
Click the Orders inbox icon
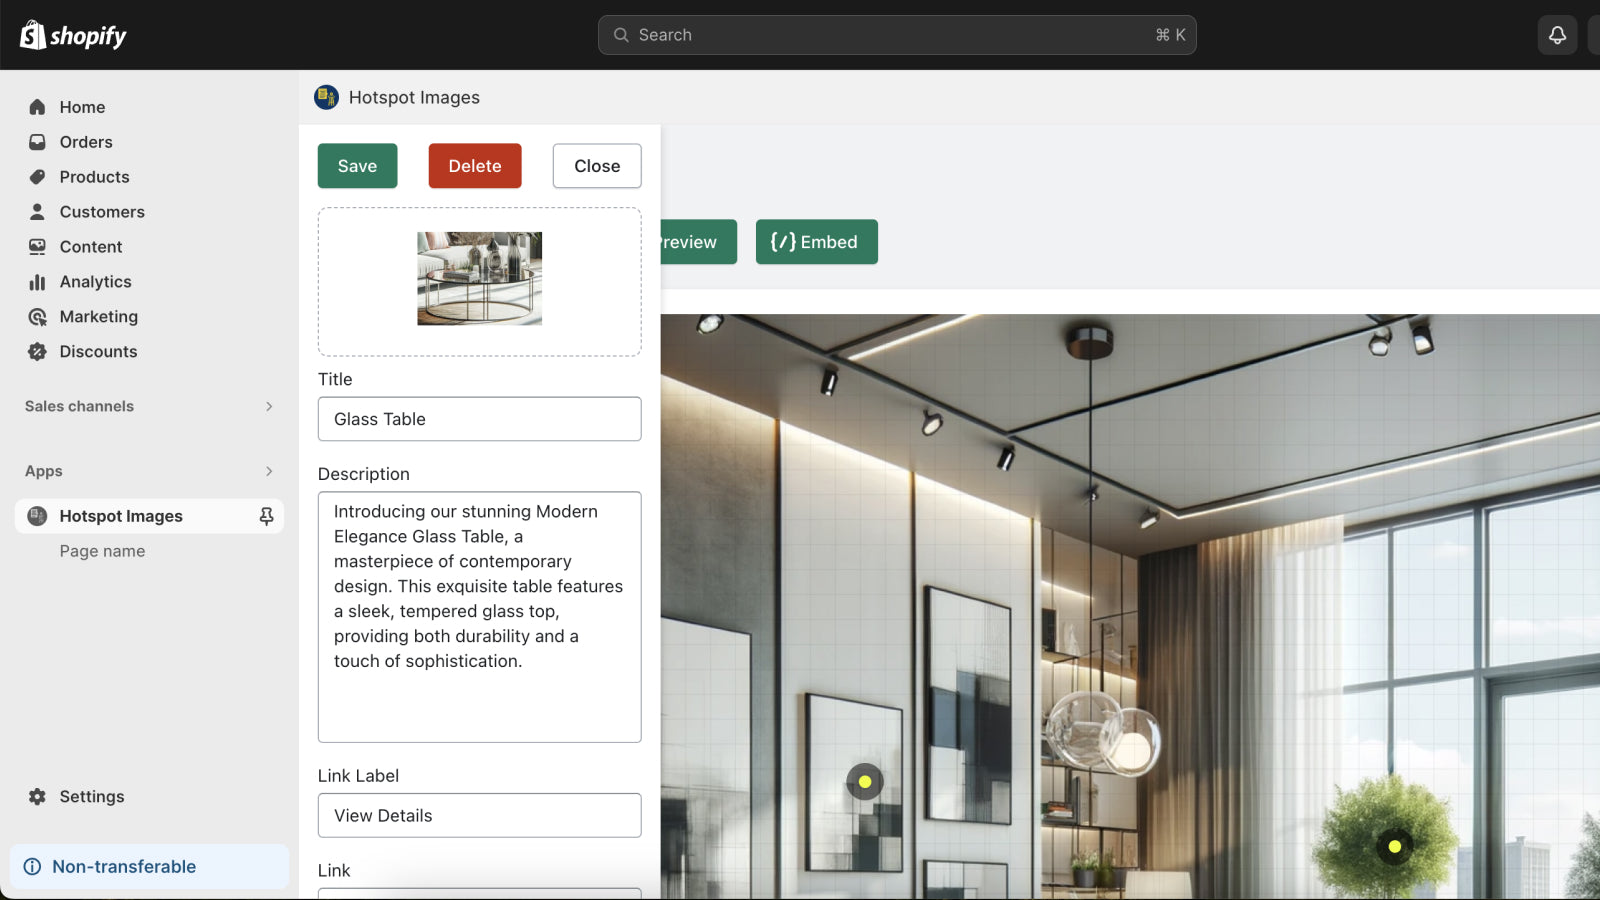click(37, 142)
